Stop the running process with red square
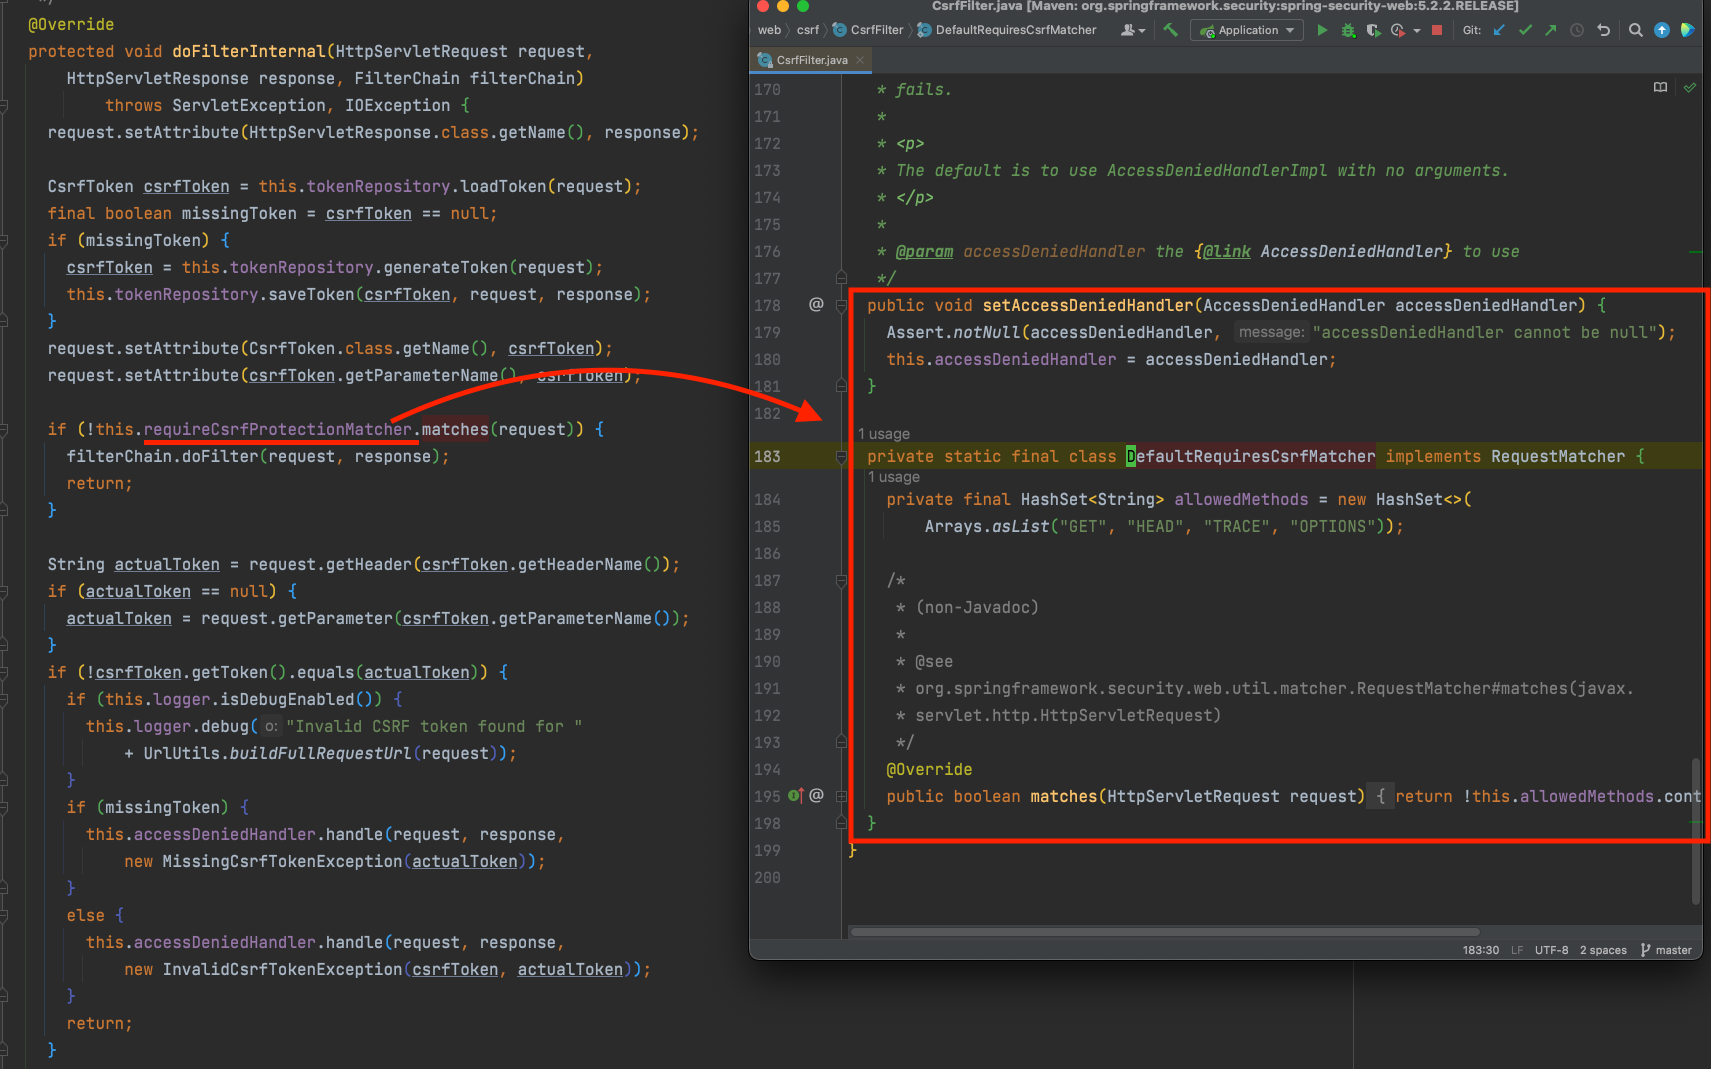1711x1069 pixels. pos(1437,30)
